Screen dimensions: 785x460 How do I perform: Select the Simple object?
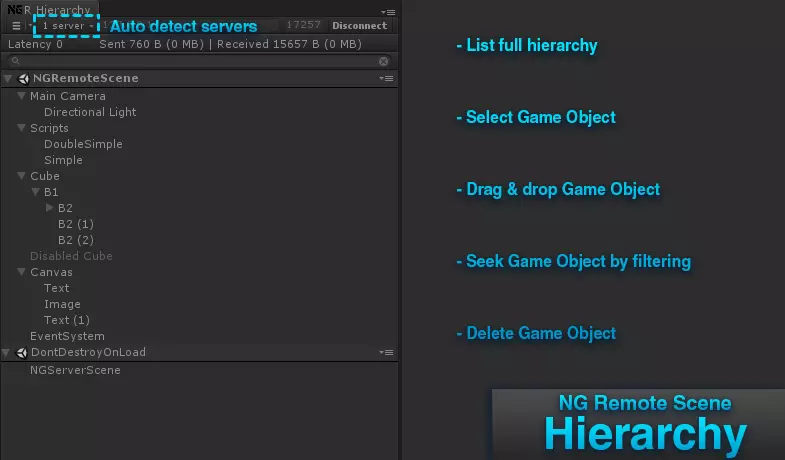(63, 160)
